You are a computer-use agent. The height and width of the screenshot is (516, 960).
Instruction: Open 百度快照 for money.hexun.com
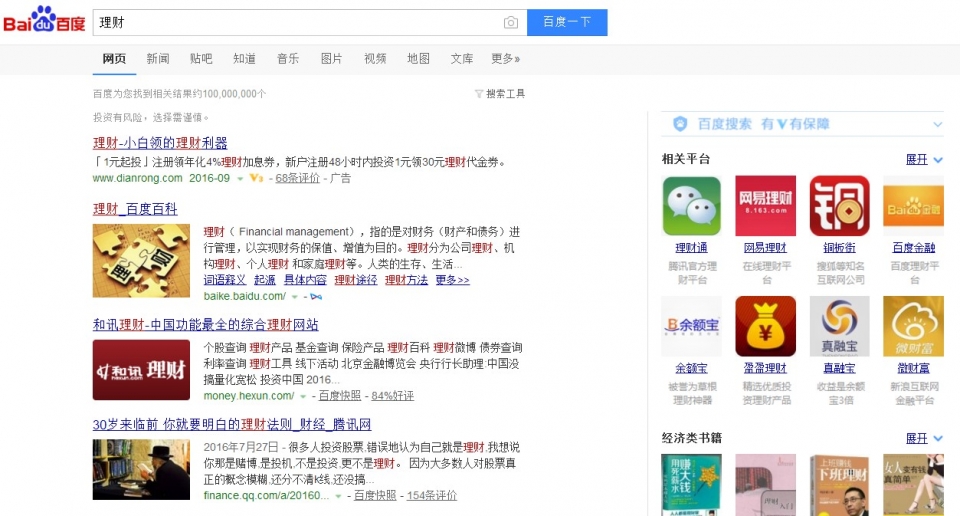(340, 396)
